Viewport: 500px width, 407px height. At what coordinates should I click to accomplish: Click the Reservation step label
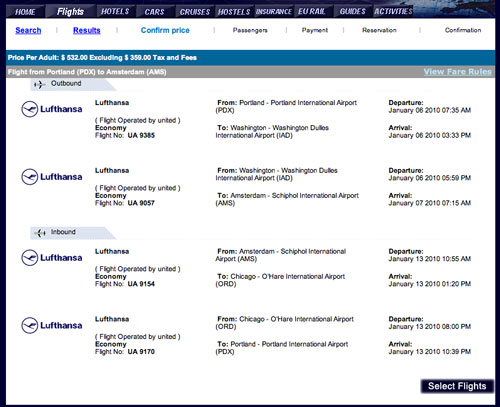tap(379, 30)
